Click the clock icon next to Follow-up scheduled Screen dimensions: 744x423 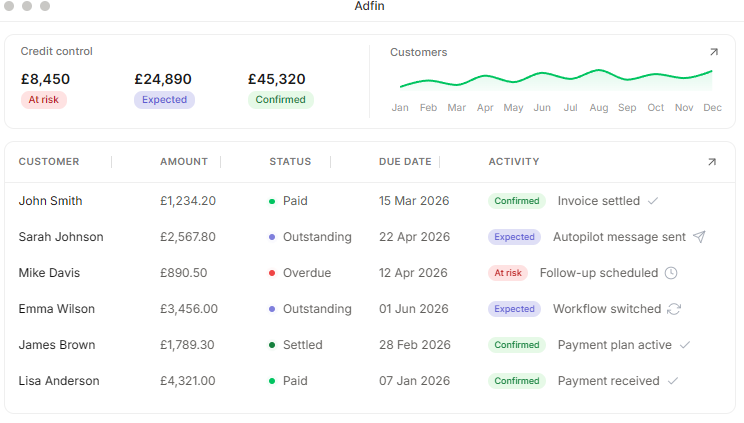(671, 273)
